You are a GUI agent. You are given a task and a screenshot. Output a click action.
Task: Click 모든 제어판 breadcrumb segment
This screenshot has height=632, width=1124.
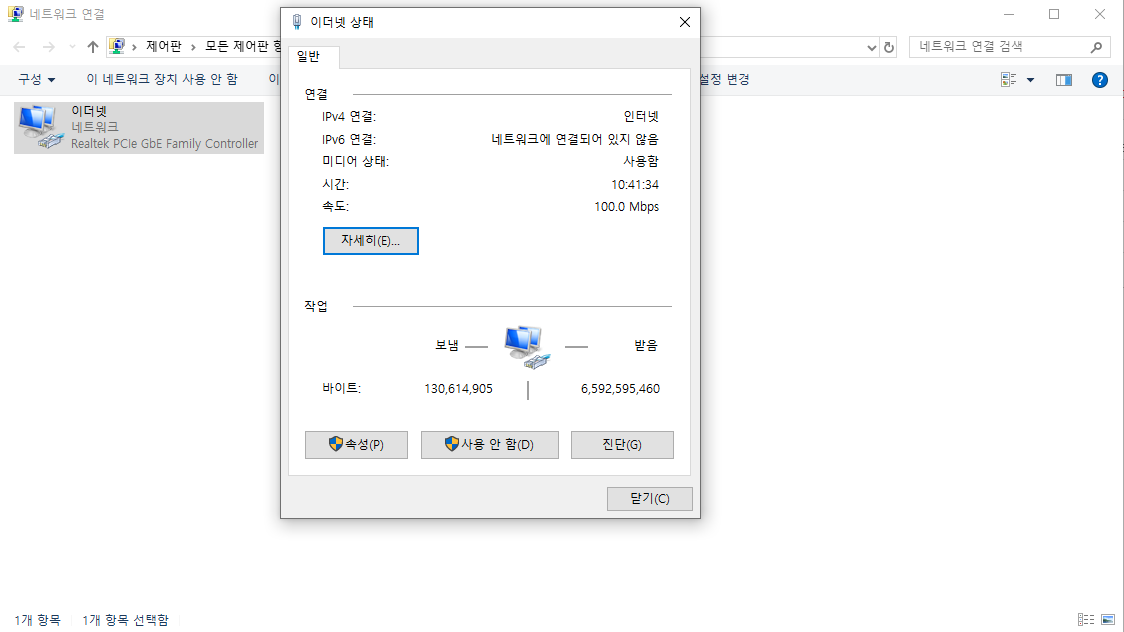tap(242, 47)
